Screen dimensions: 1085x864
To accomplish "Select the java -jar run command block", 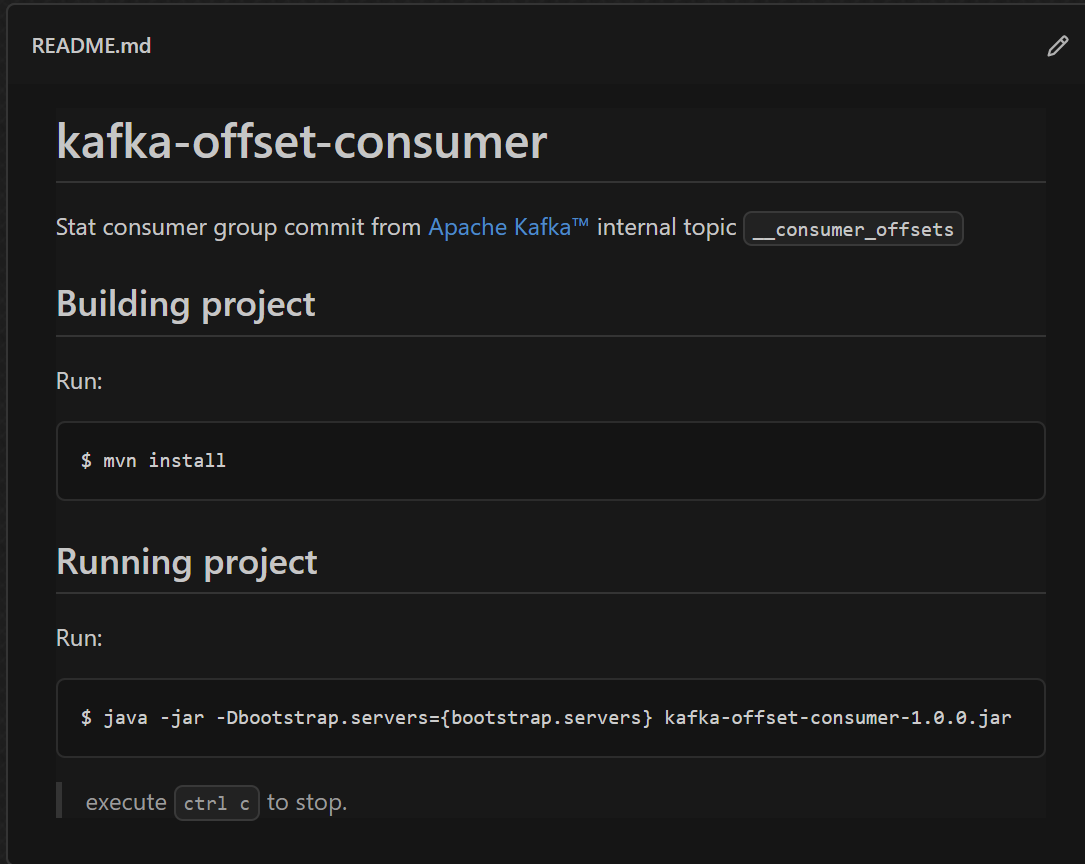I will [550, 717].
